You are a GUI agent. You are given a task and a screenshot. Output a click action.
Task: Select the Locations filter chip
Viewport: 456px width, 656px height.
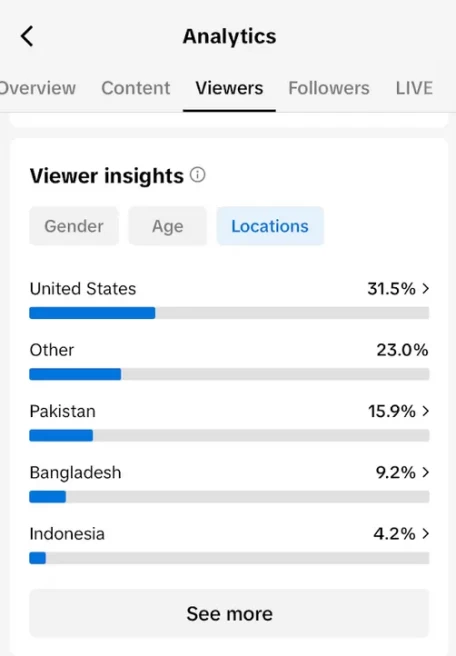click(270, 226)
